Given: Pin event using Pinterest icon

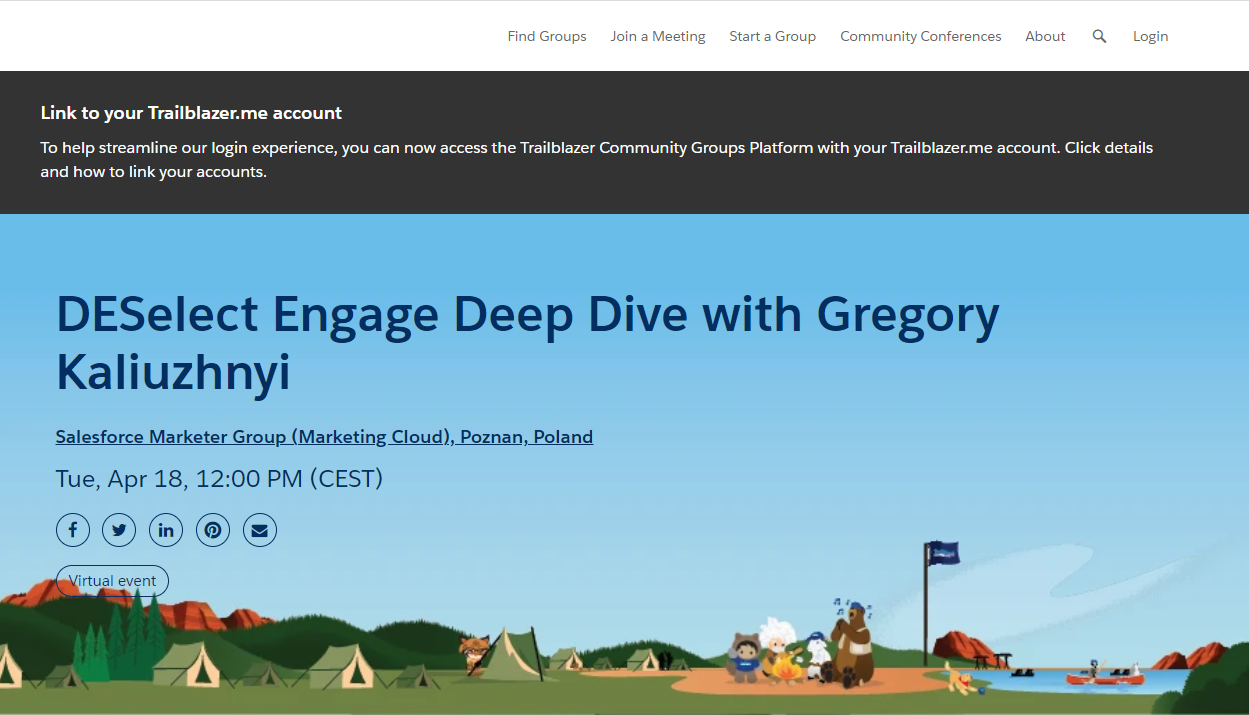Looking at the screenshot, I should pyautogui.click(x=213, y=530).
